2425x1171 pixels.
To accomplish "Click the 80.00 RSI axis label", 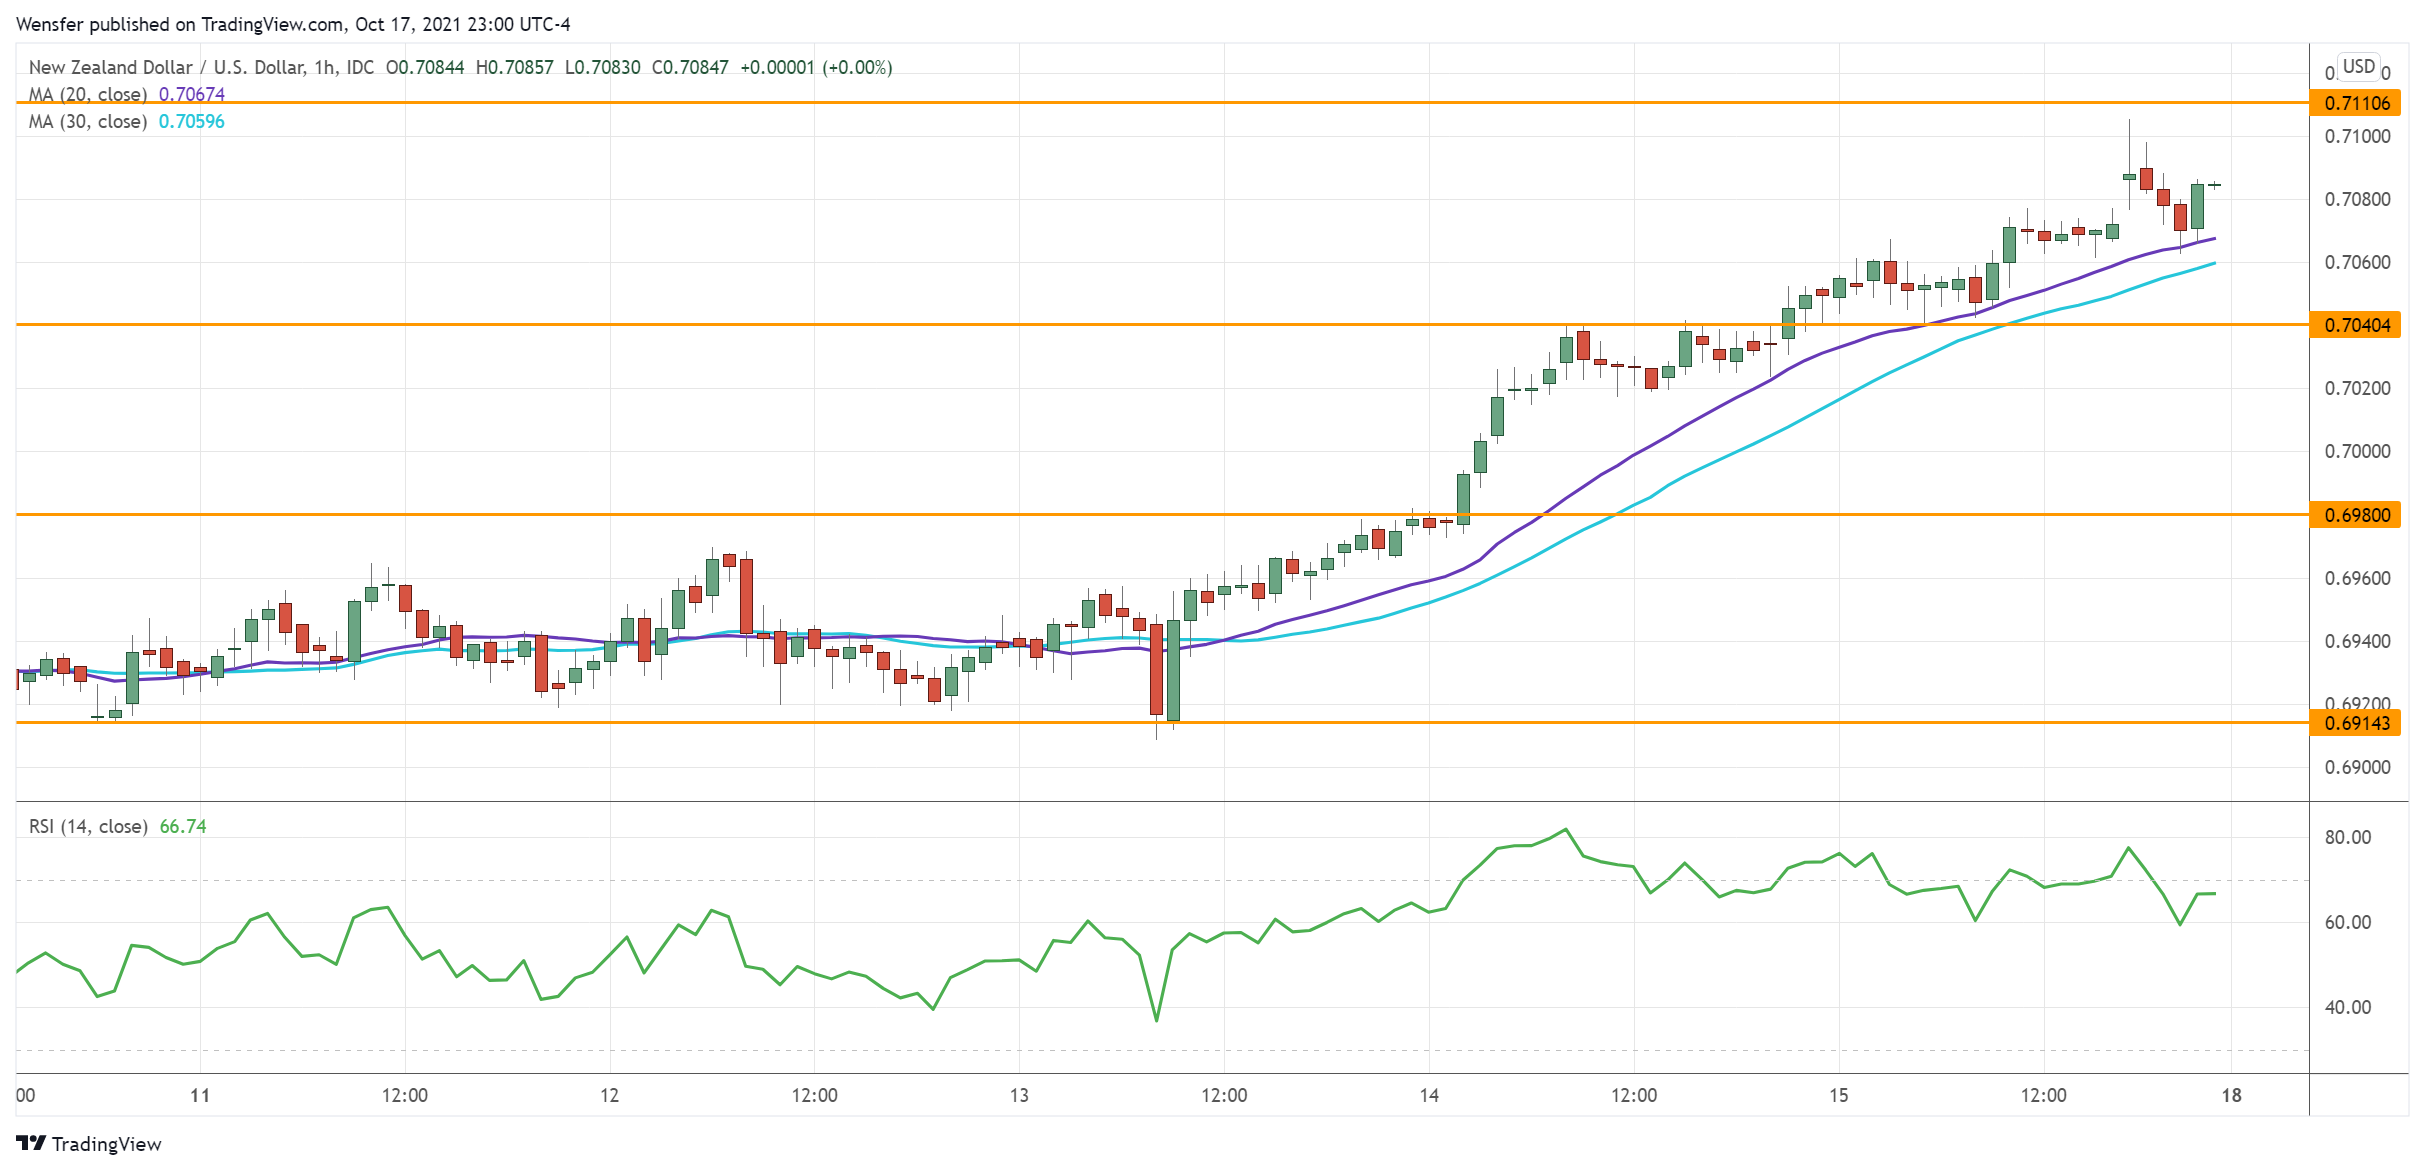I will (x=2347, y=837).
